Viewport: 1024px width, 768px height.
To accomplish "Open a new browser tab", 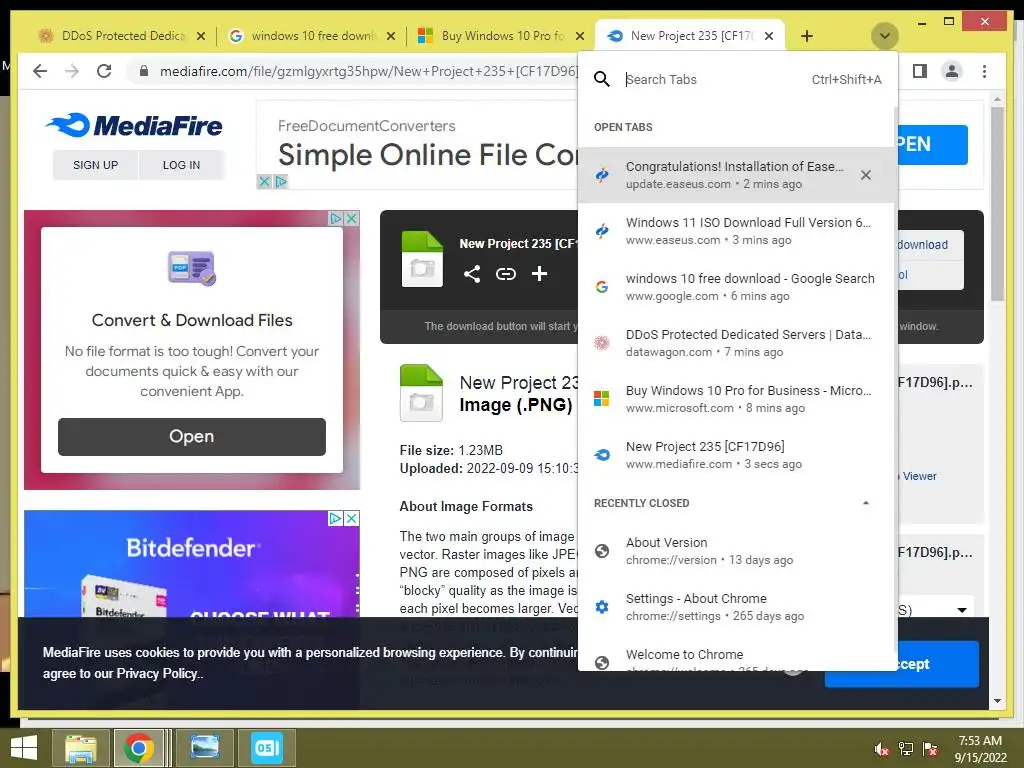I will point(807,36).
